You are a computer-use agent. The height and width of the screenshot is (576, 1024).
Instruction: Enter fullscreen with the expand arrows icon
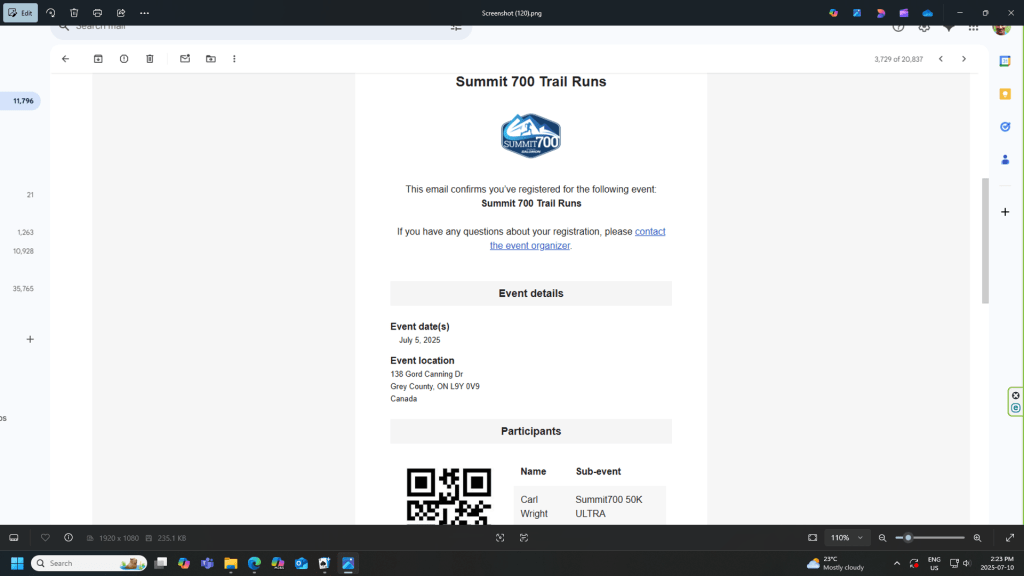coord(1009,538)
